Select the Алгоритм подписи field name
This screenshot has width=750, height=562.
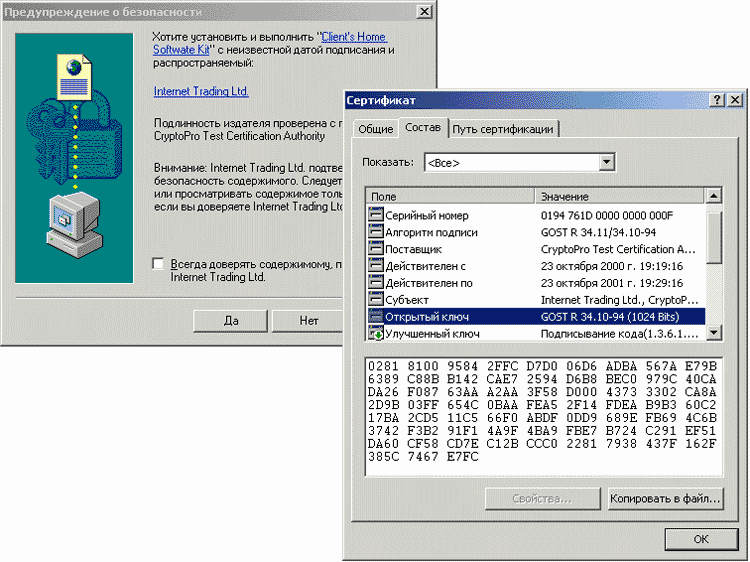coord(431,232)
